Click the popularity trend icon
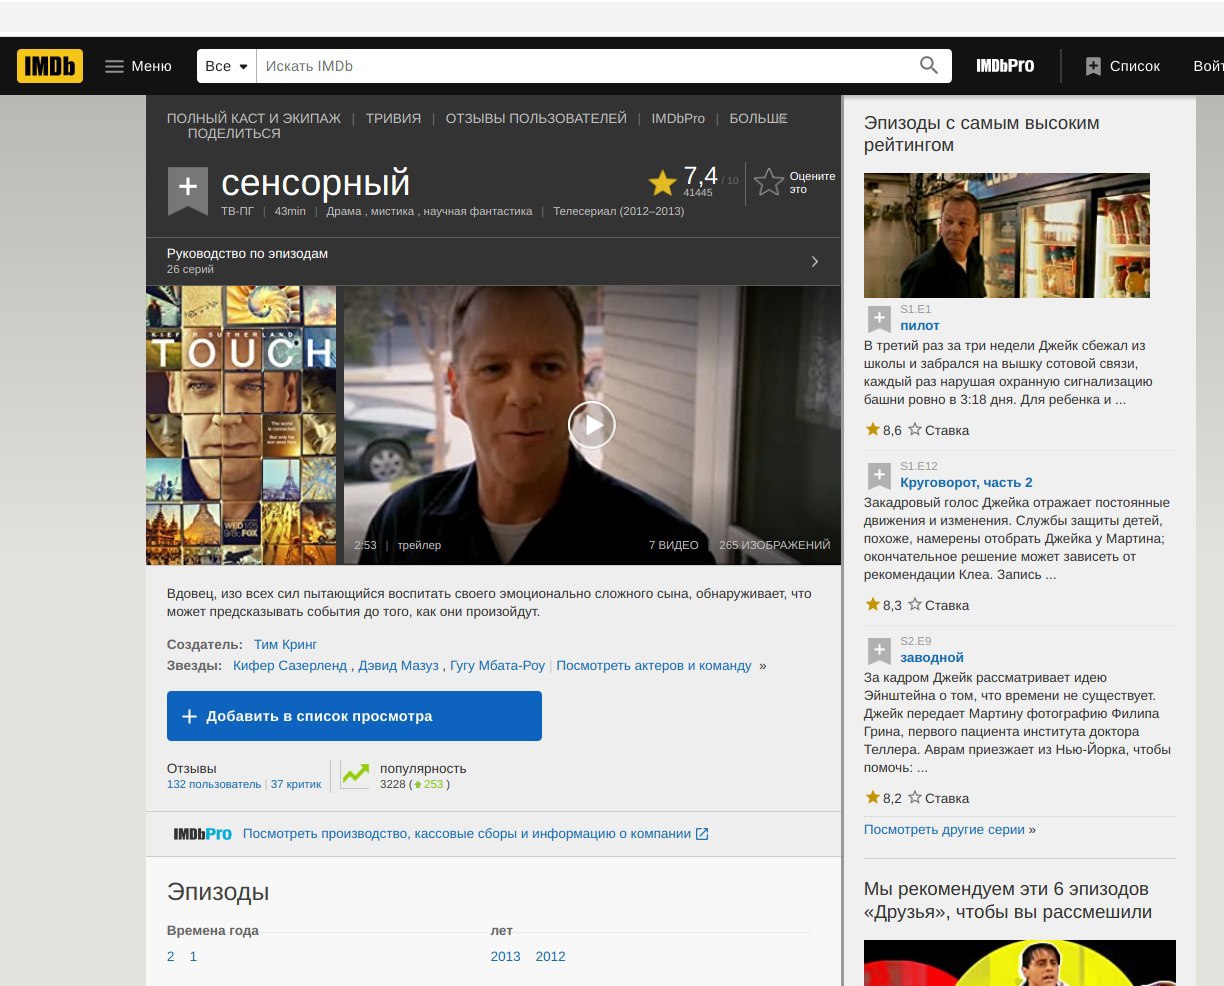Screen dimensions: 1224x986 [355, 774]
